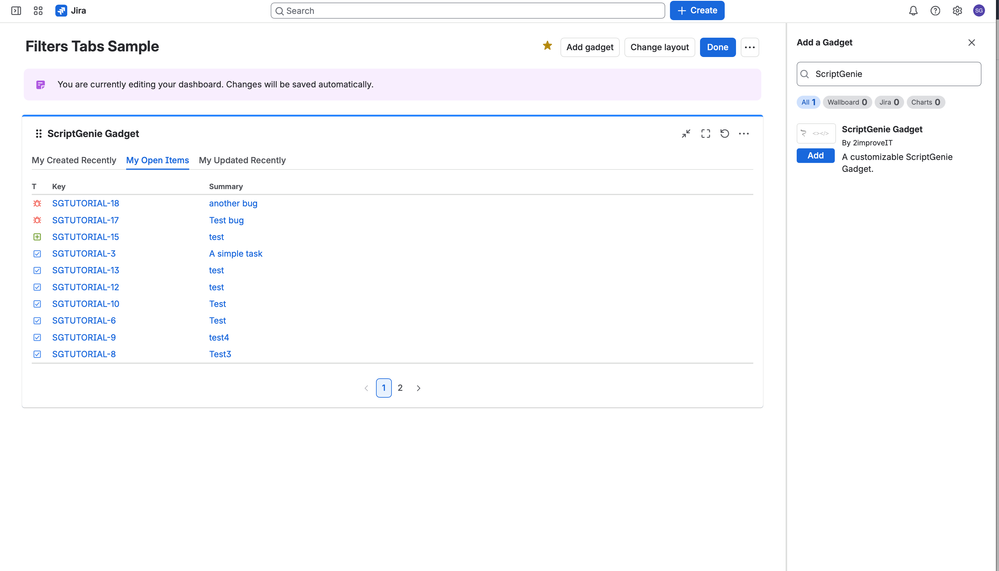Switch to My Updated Recently tab
The width and height of the screenshot is (999, 571).
(x=242, y=160)
